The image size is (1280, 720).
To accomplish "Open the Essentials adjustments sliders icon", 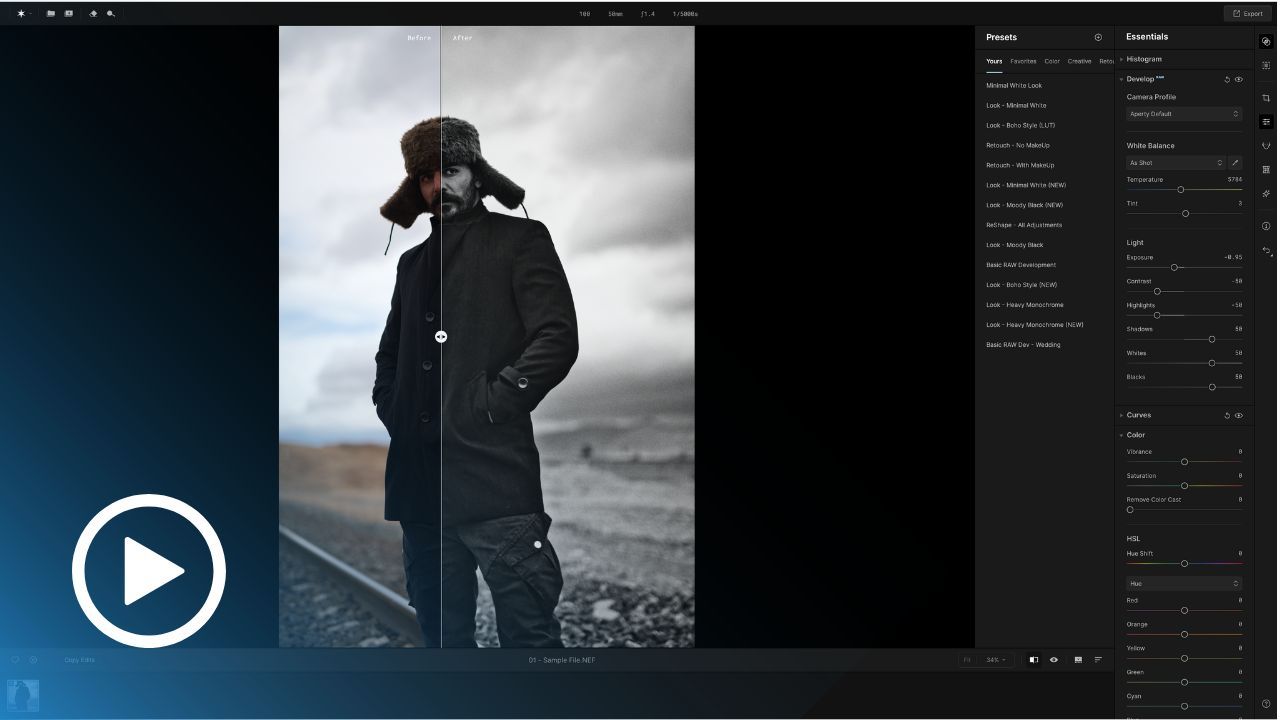I will pyautogui.click(x=1266, y=122).
